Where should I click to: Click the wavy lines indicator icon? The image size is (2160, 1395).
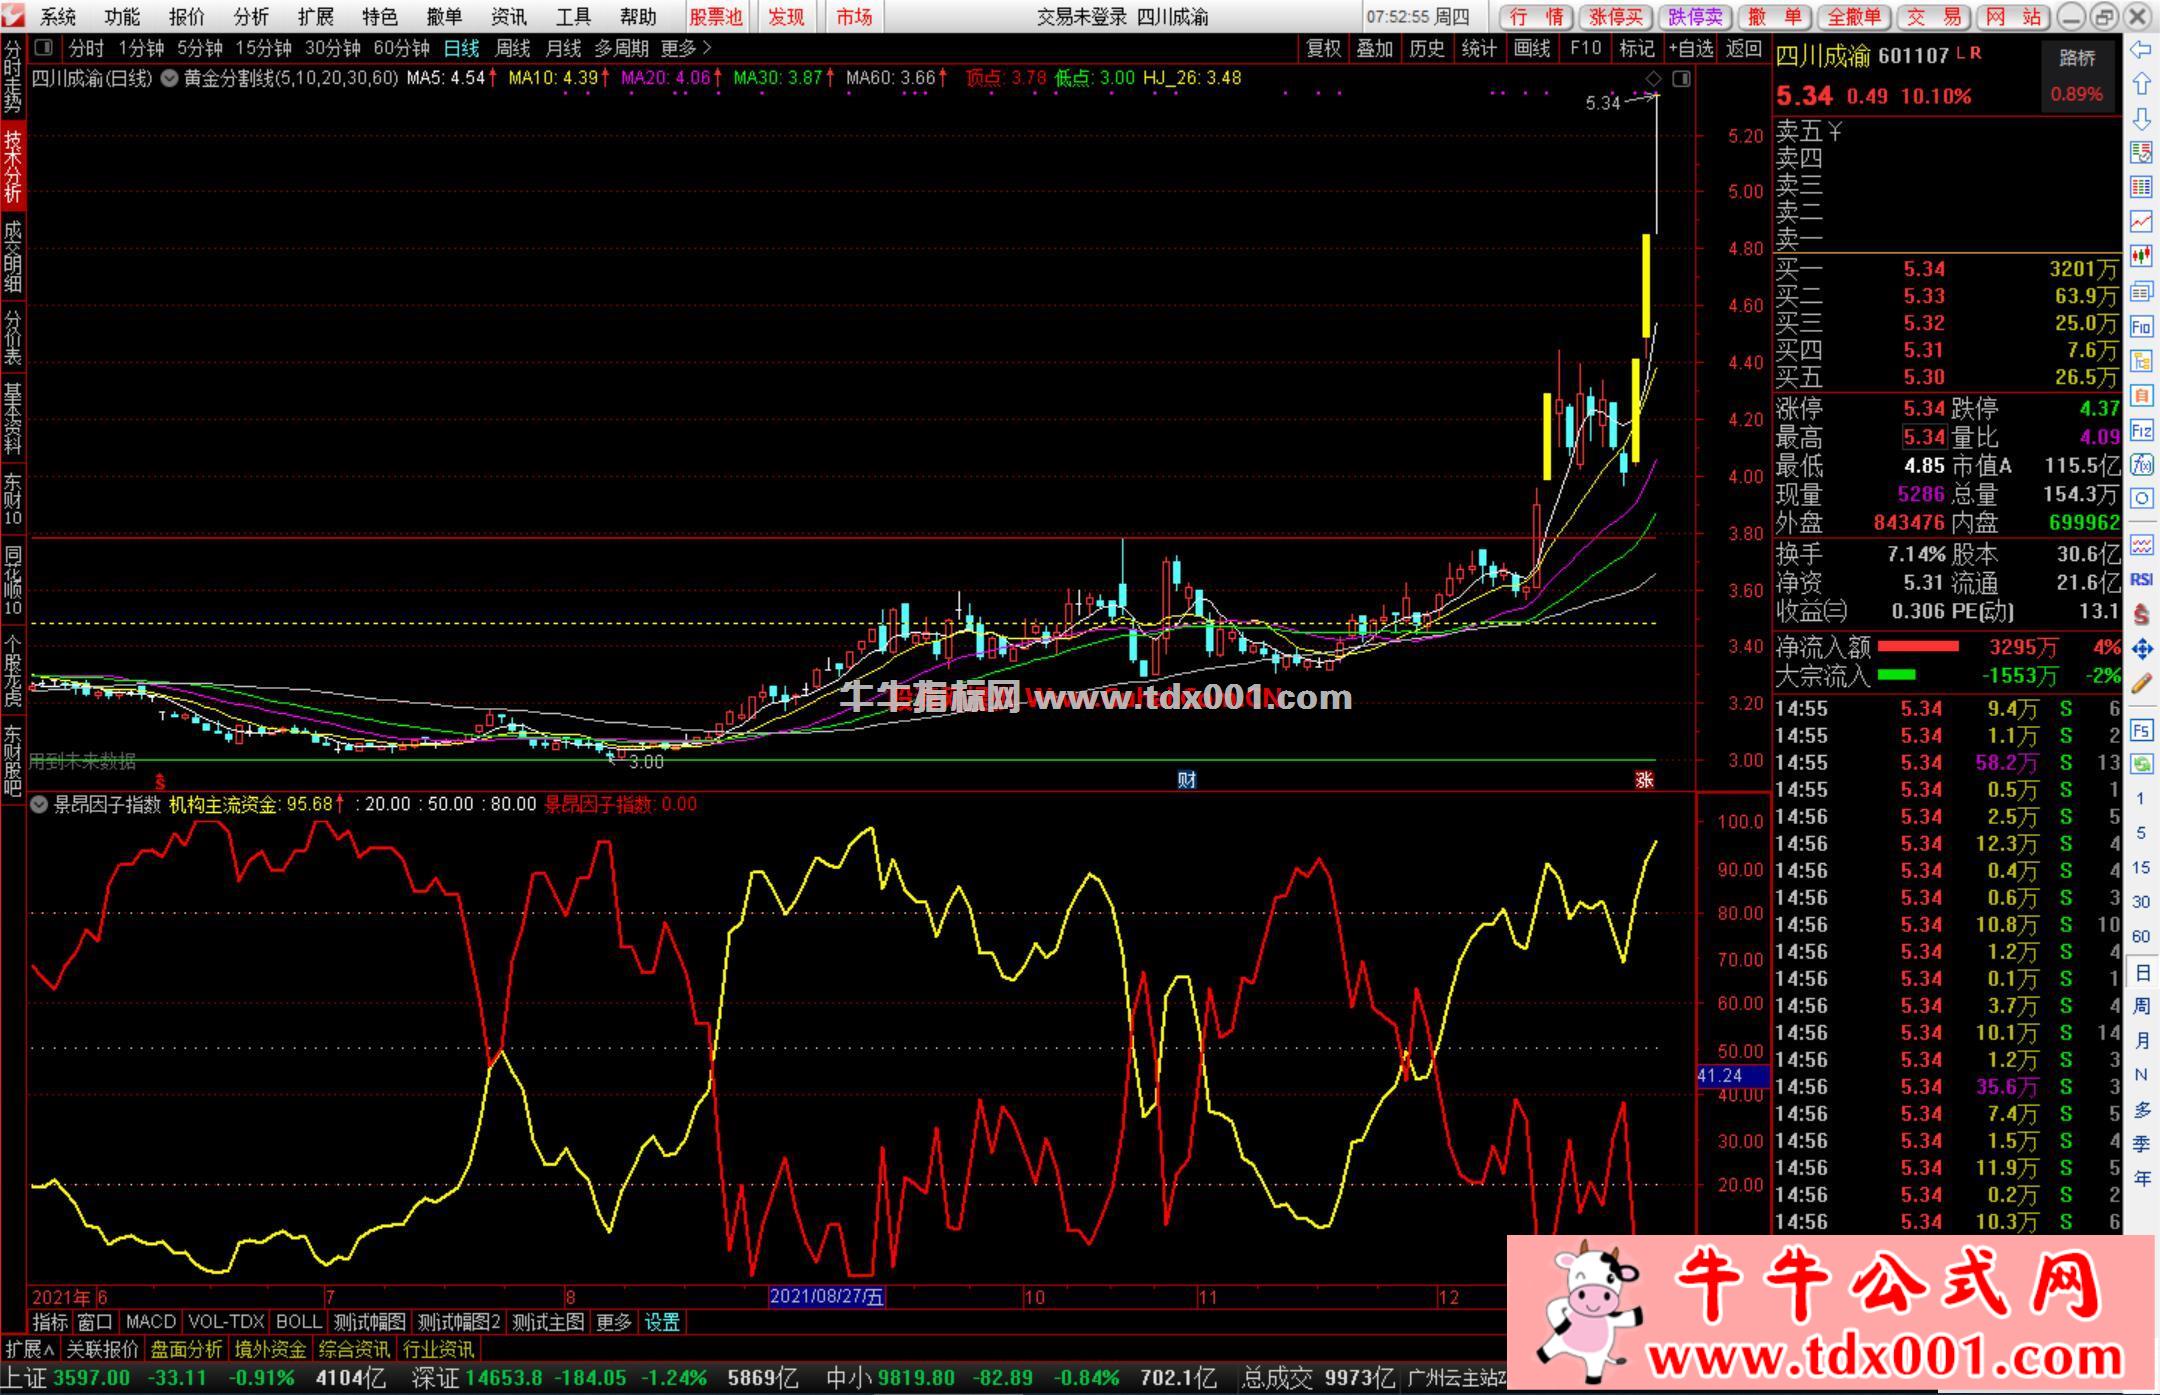coord(2141,545)
